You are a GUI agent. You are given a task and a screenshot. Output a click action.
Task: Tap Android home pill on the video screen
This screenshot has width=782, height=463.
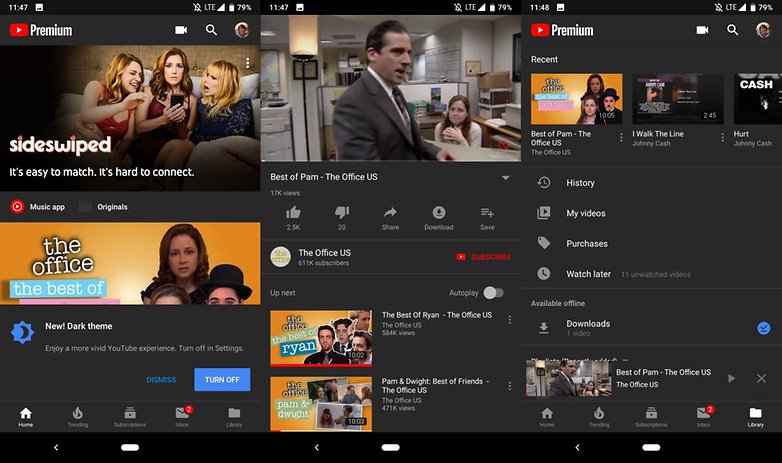pyautogui.click(x=391, y=448)
